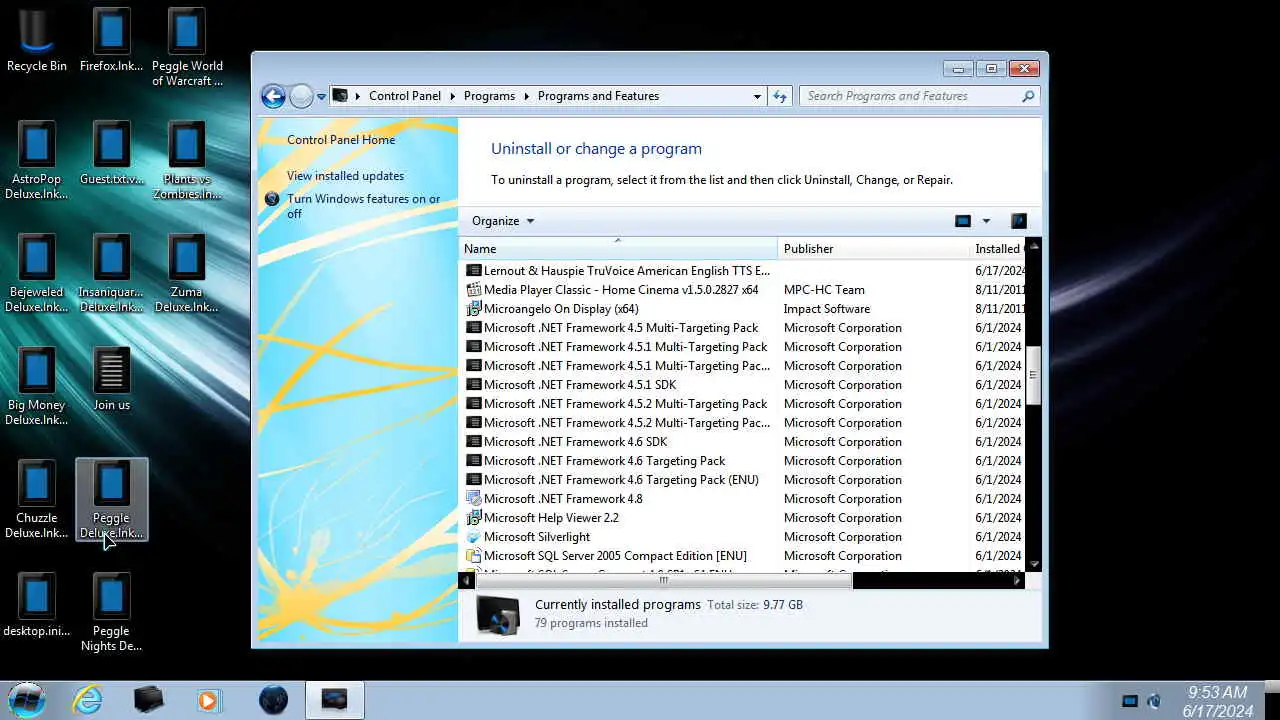
Task: Select the Join us desktop file
Action: 111,379
